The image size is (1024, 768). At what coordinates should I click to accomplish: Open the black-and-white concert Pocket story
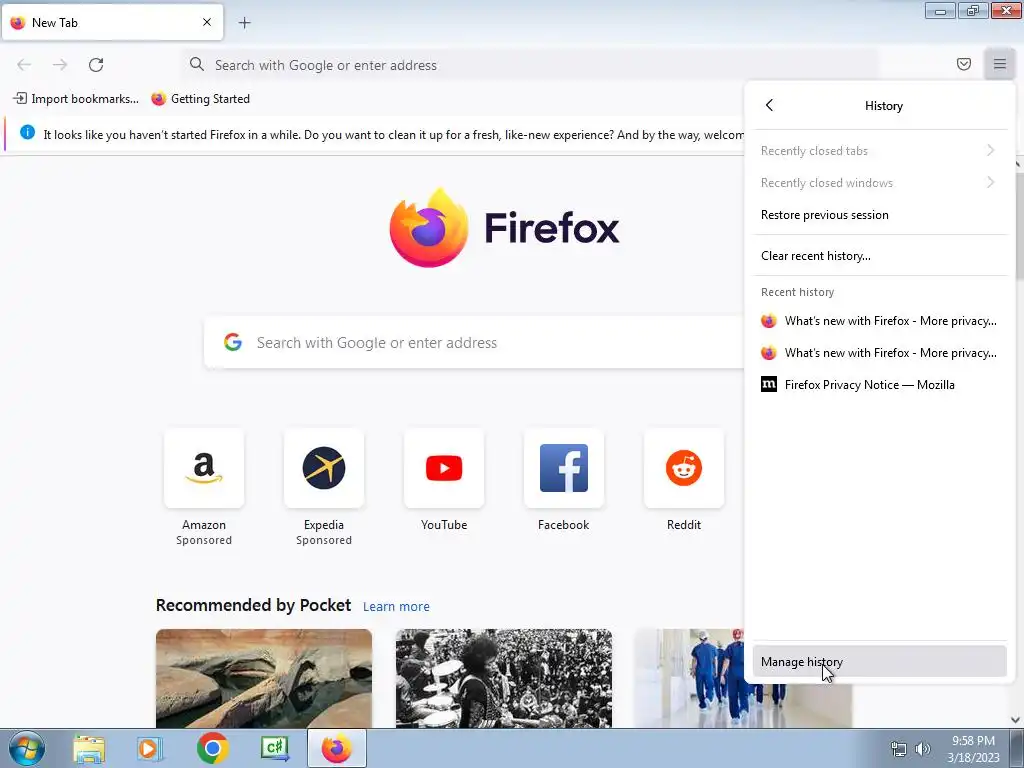[504, 678]
